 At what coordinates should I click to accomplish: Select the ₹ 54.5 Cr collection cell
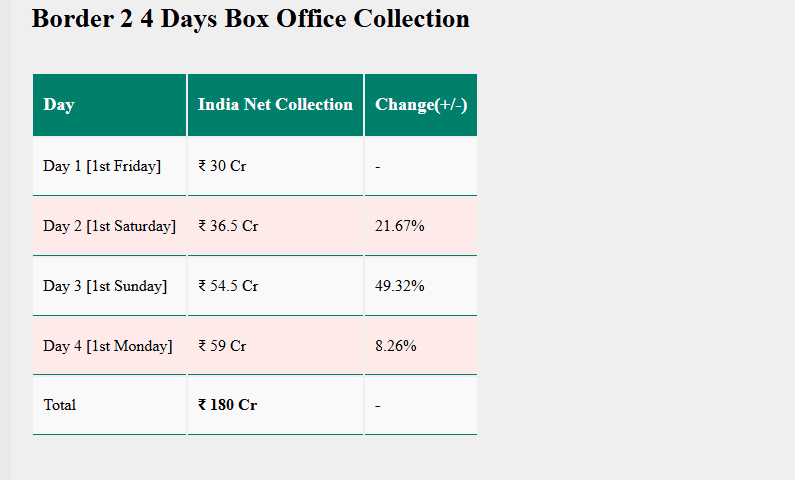pyautogui.click(x=228, y=286)
